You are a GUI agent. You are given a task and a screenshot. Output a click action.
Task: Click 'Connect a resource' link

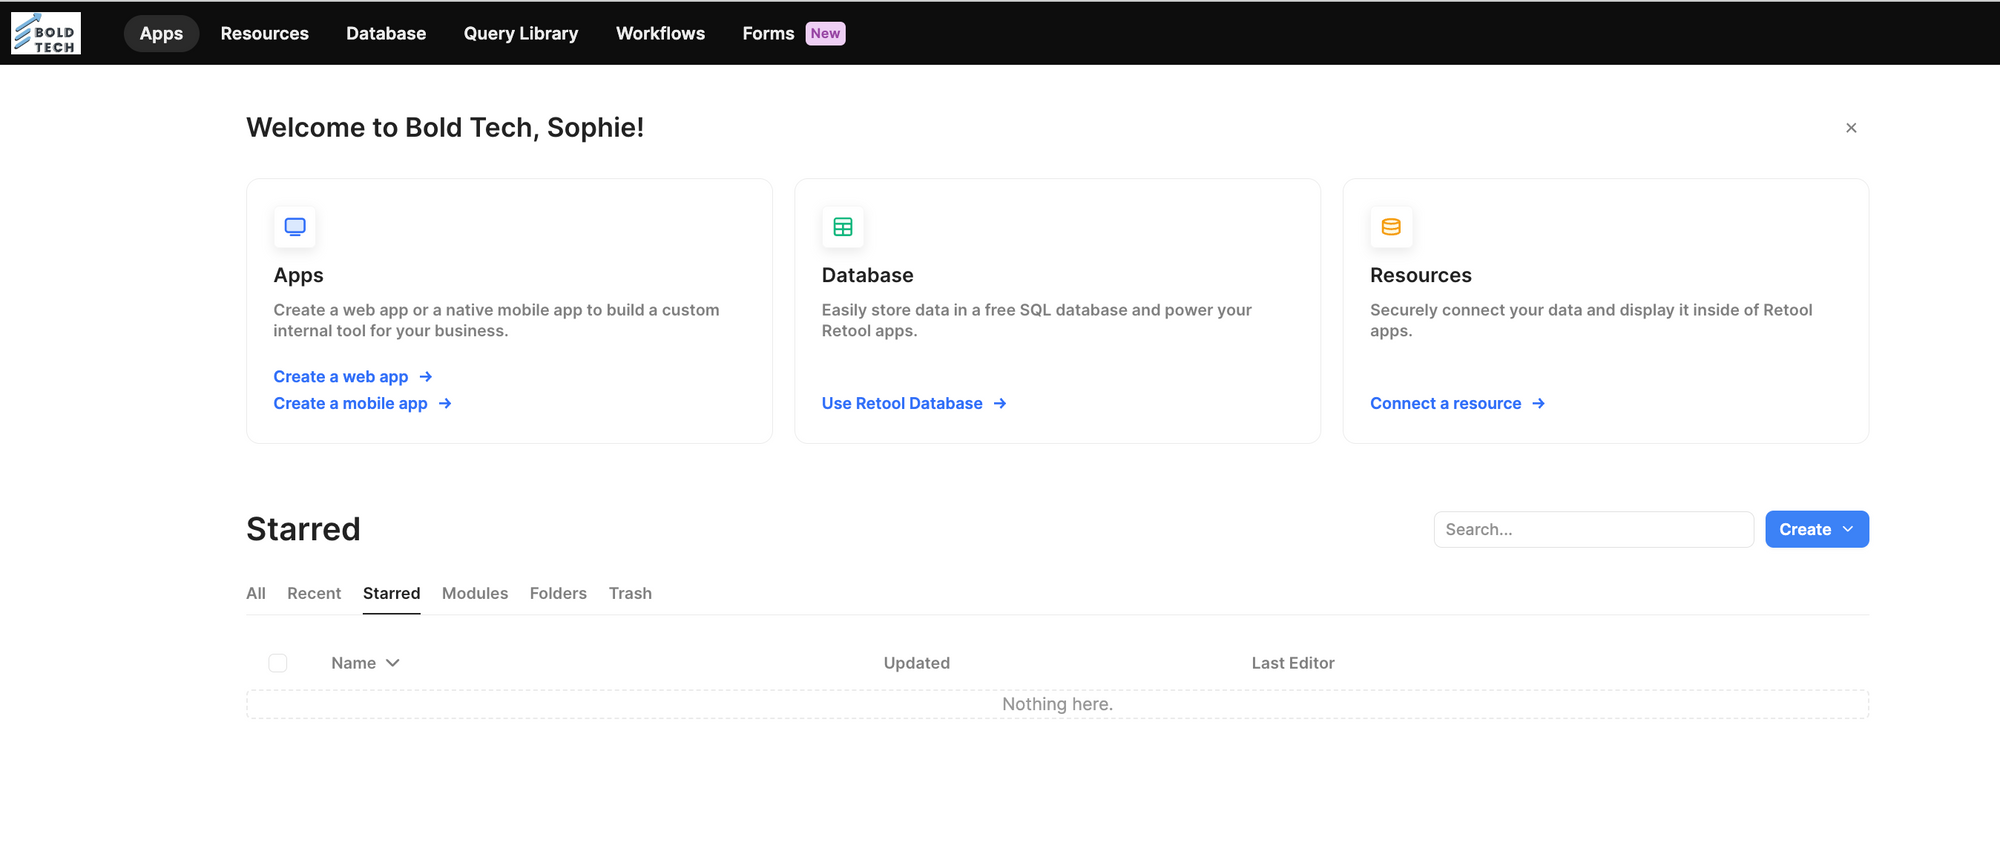coord(1457,404)
